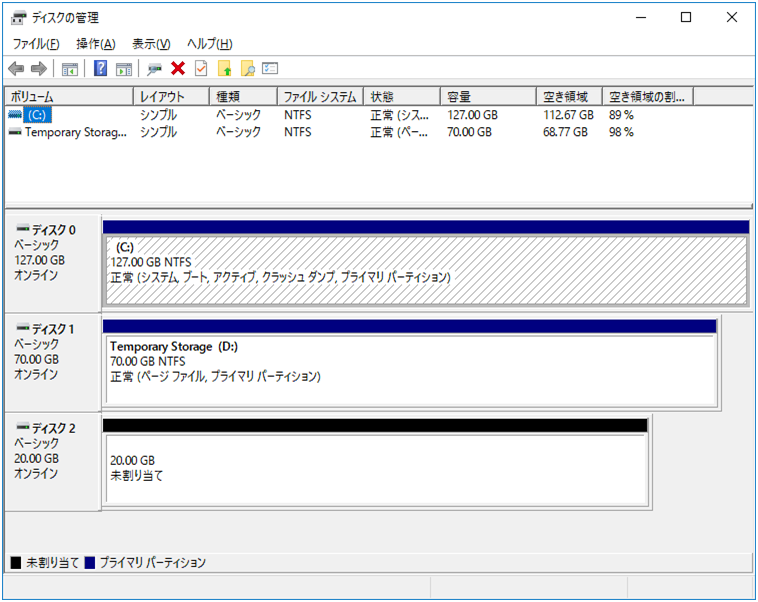
Task: Select the 20.00 GB unallocated region on Disk 2
Action: [375, 468]
